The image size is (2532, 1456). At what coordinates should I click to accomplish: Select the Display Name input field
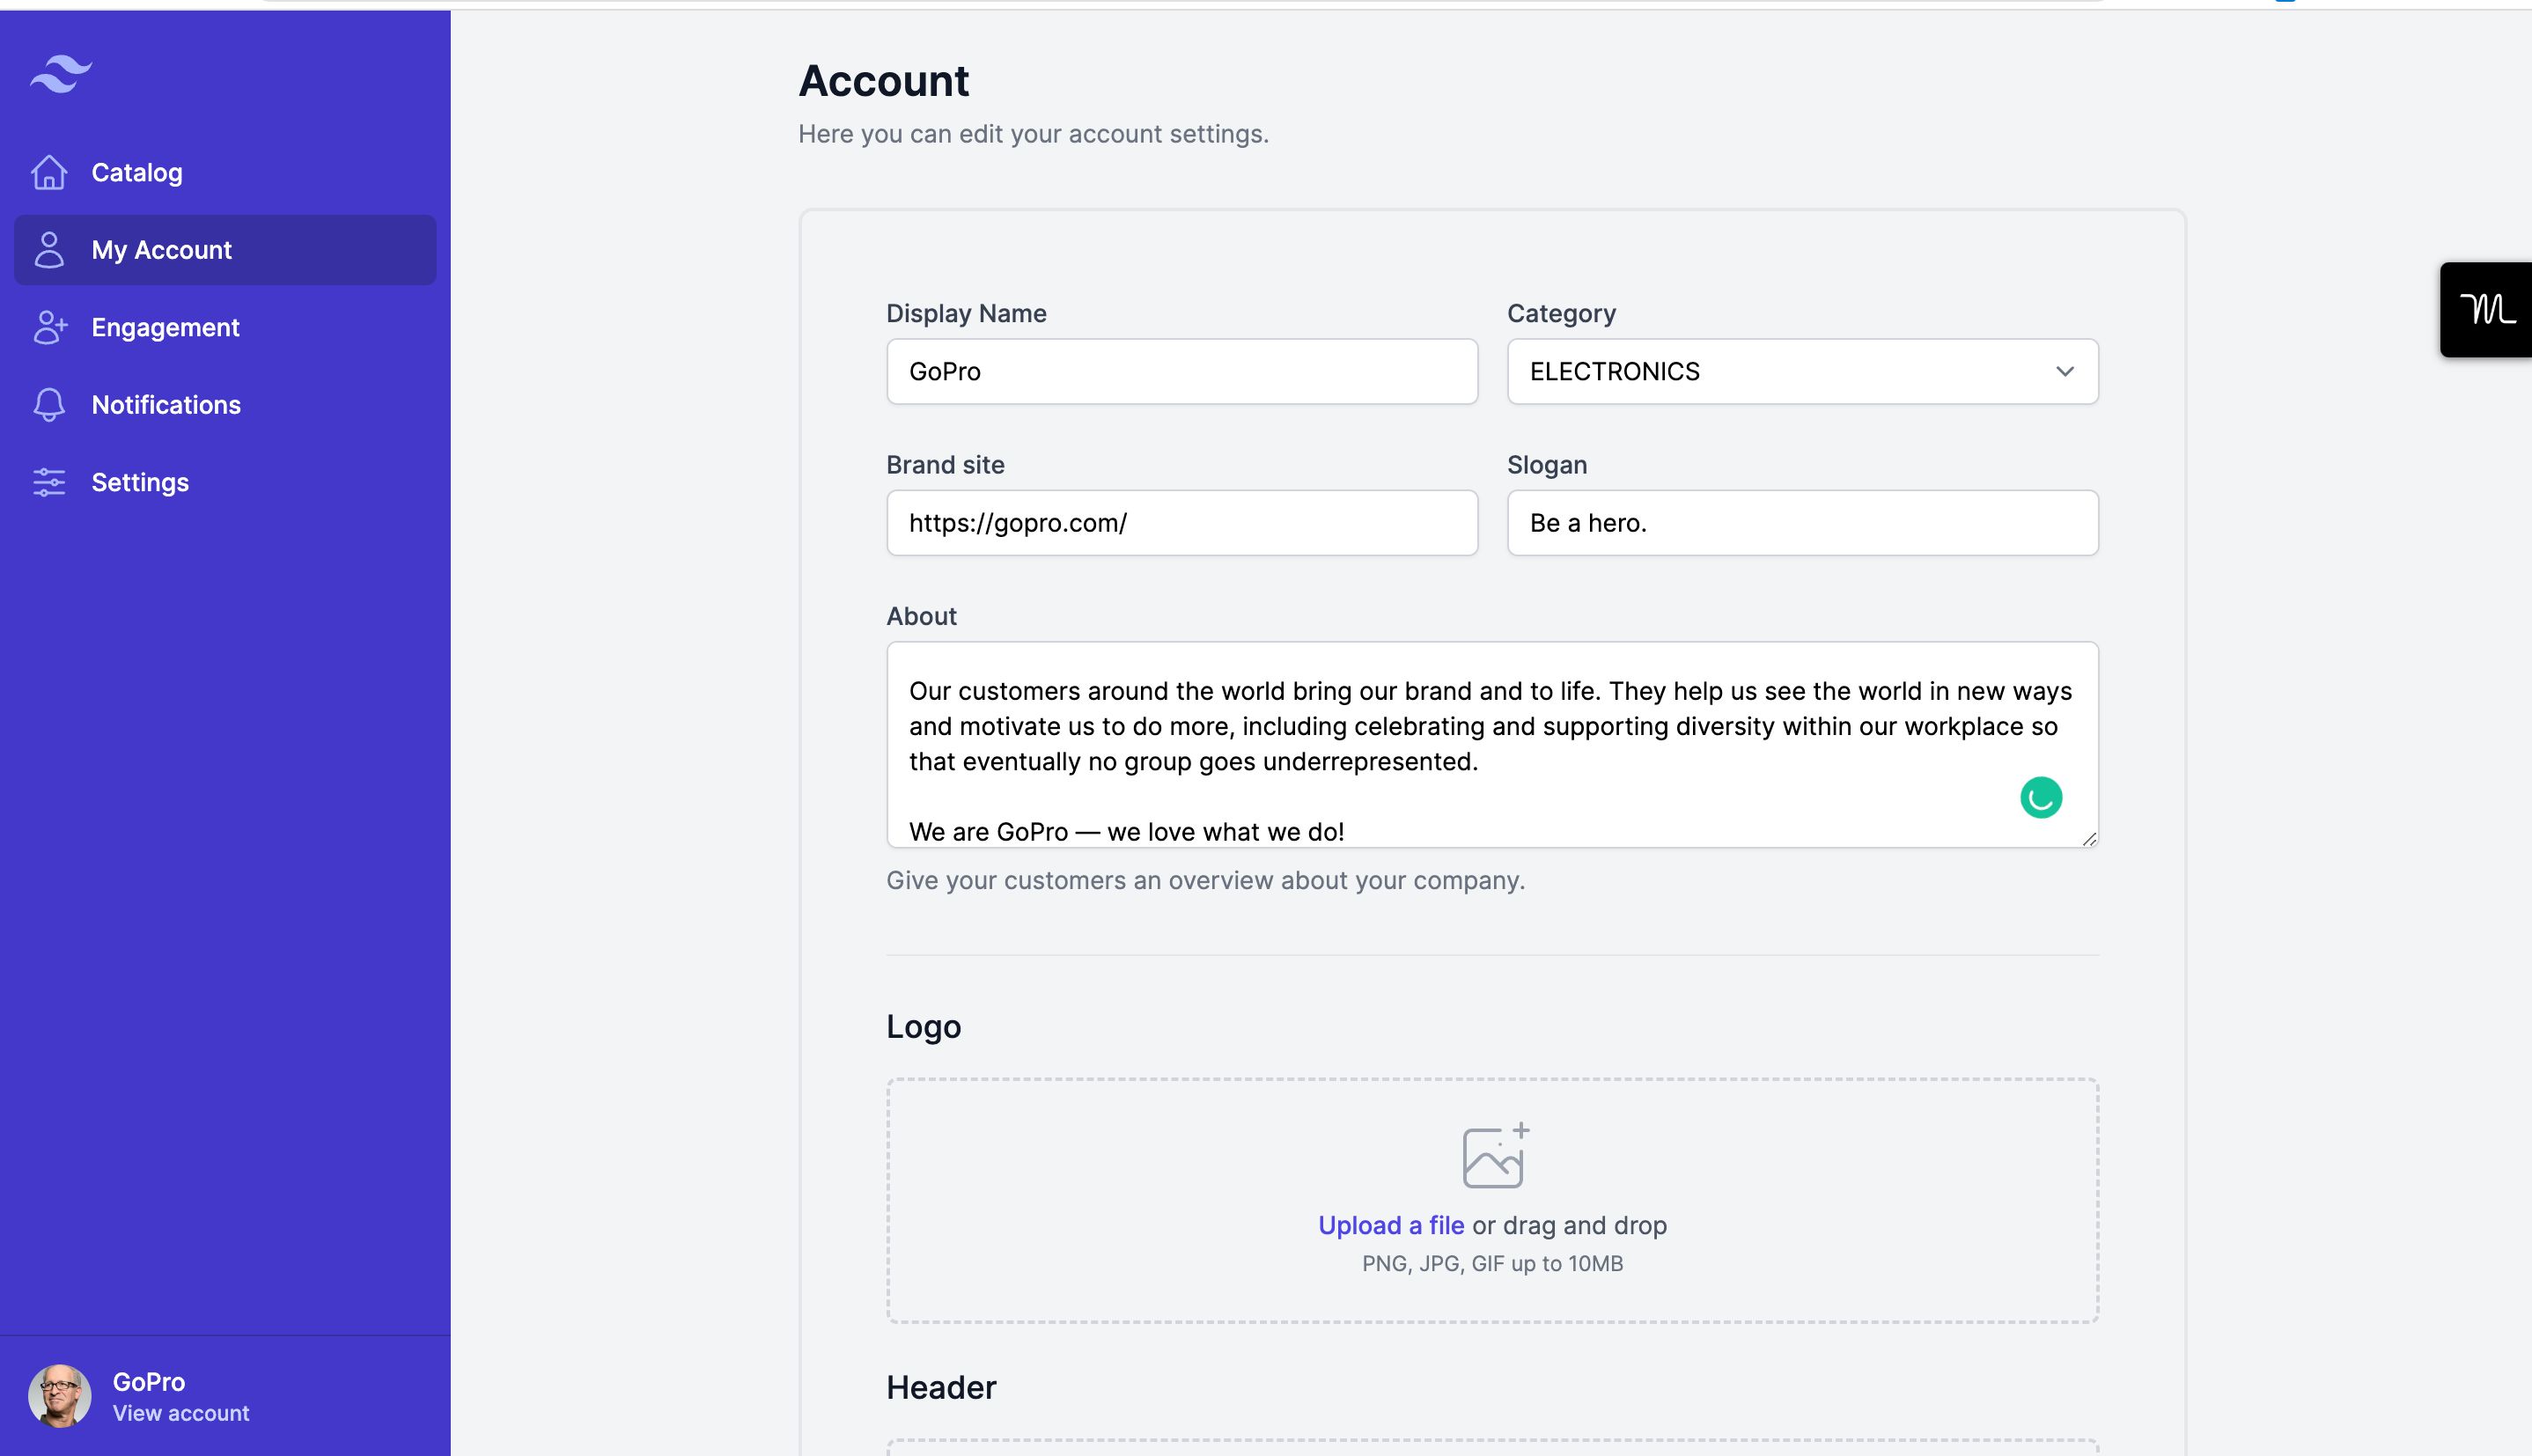(x=1182, y=371)
